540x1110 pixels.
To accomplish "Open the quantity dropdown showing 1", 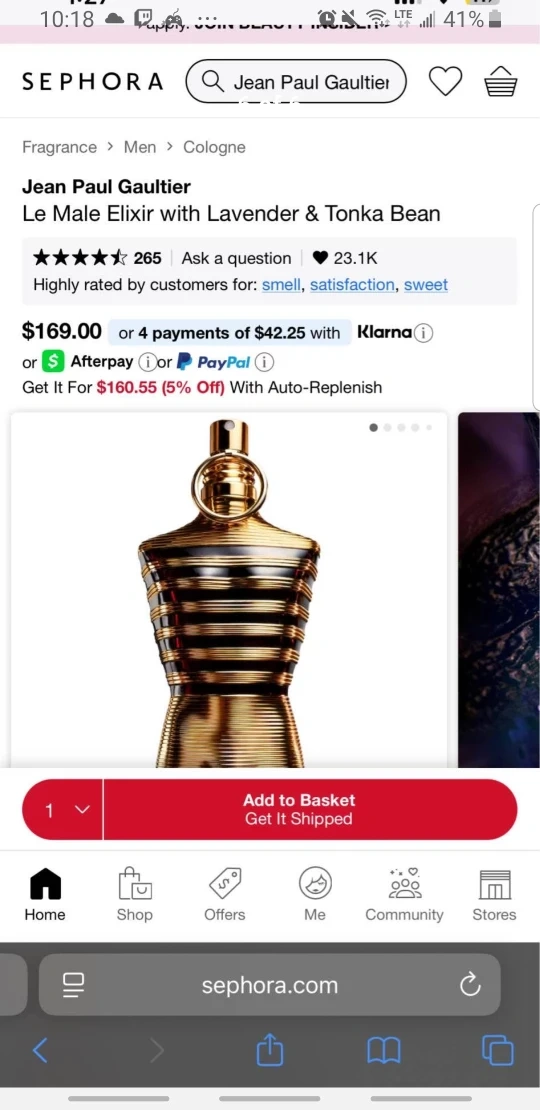I will tap(63, 810).
